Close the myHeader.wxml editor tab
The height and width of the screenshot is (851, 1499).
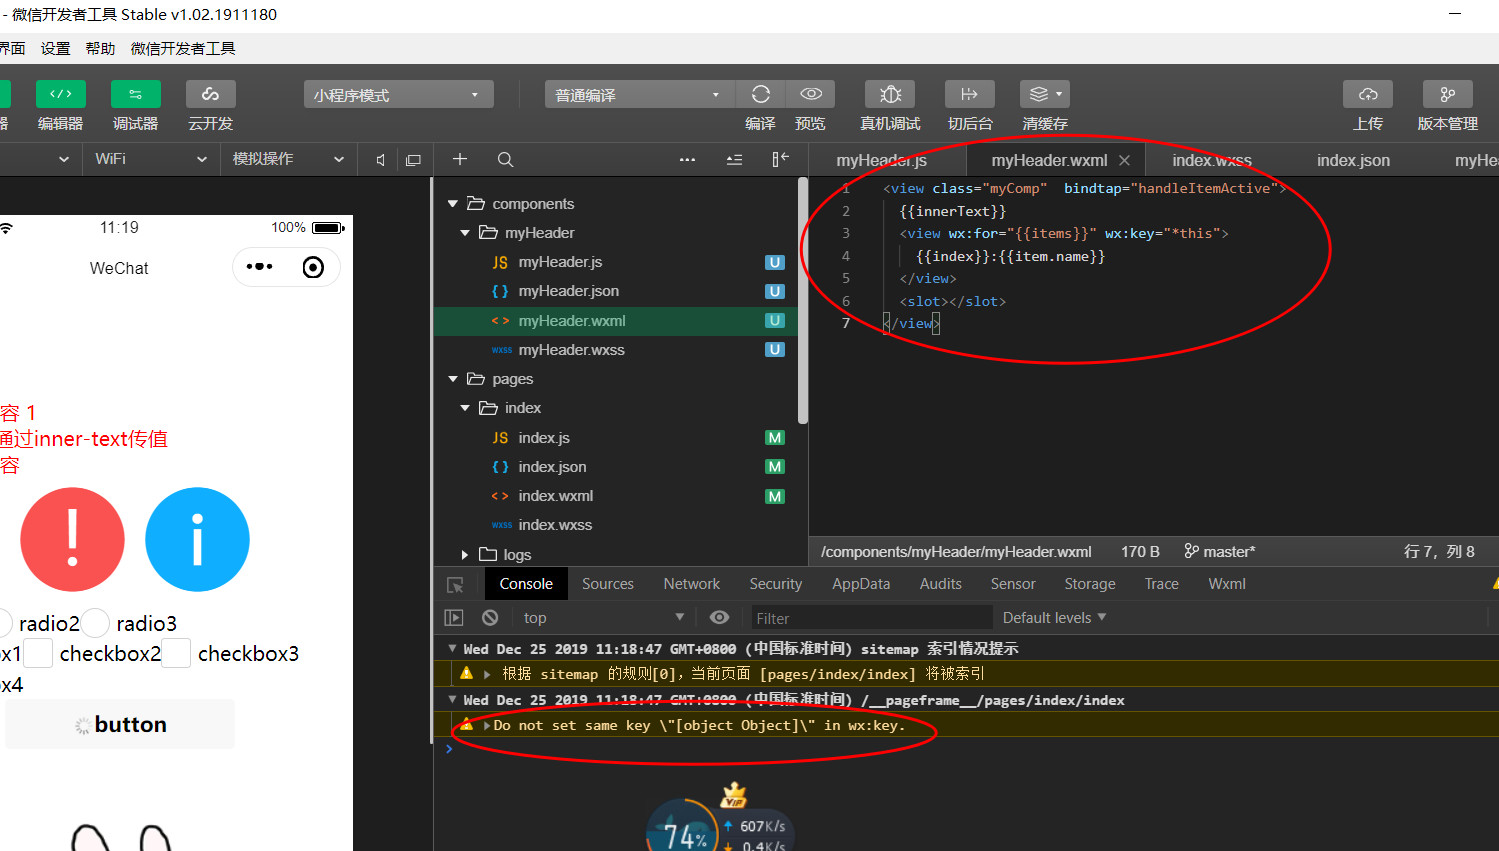pyautogui.click(x=1125, y=160)
